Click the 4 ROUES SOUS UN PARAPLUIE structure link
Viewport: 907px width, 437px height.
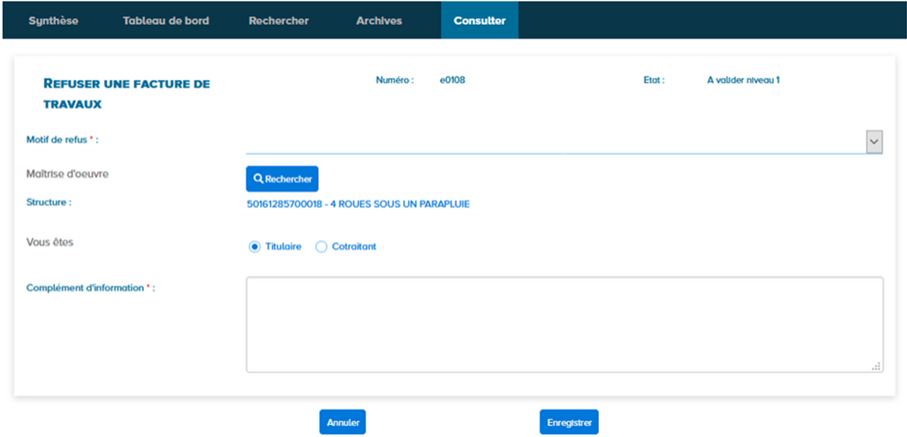[357, 204]
